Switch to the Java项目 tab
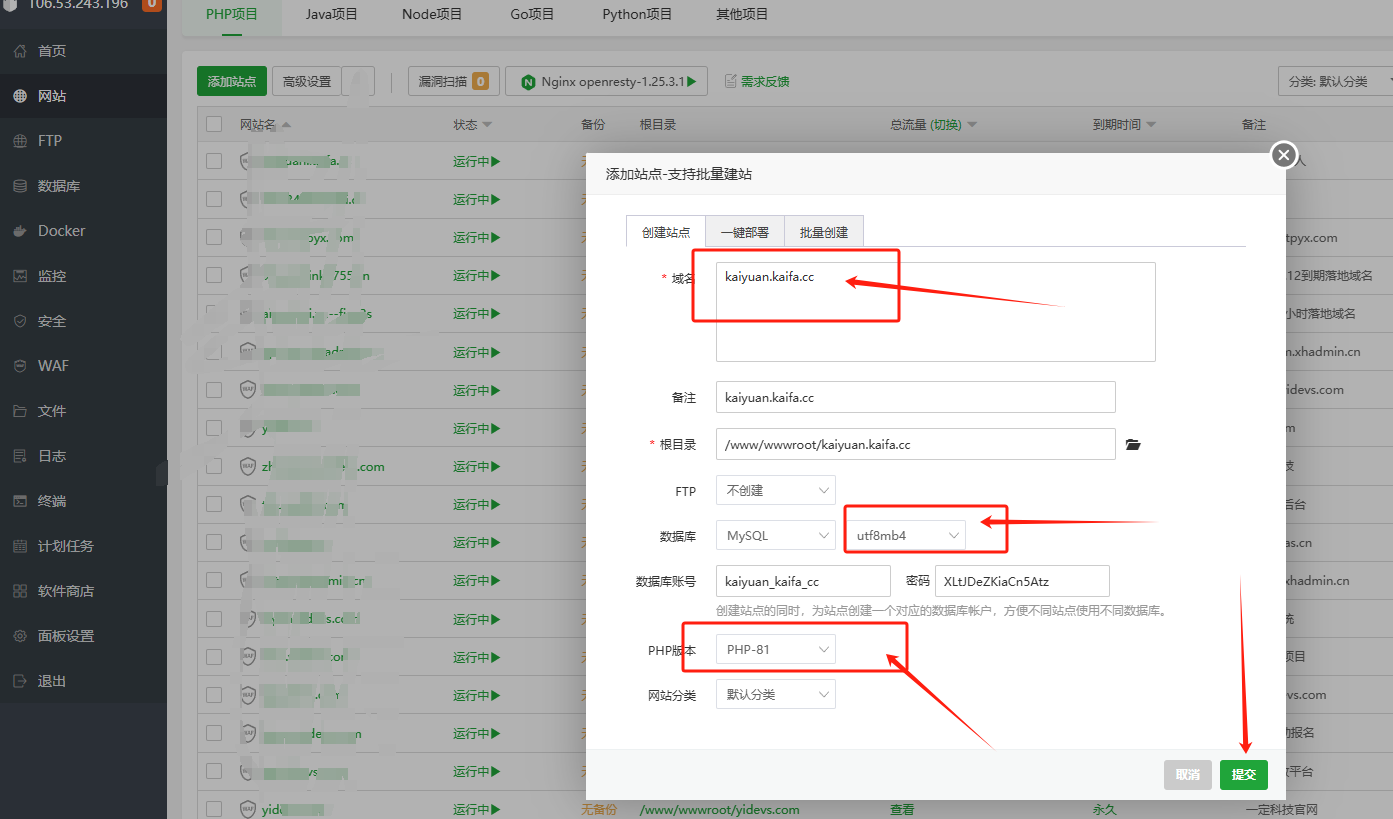Viewport: 1393px width, 819px height. pyautogui.click(x=331, y=14)
